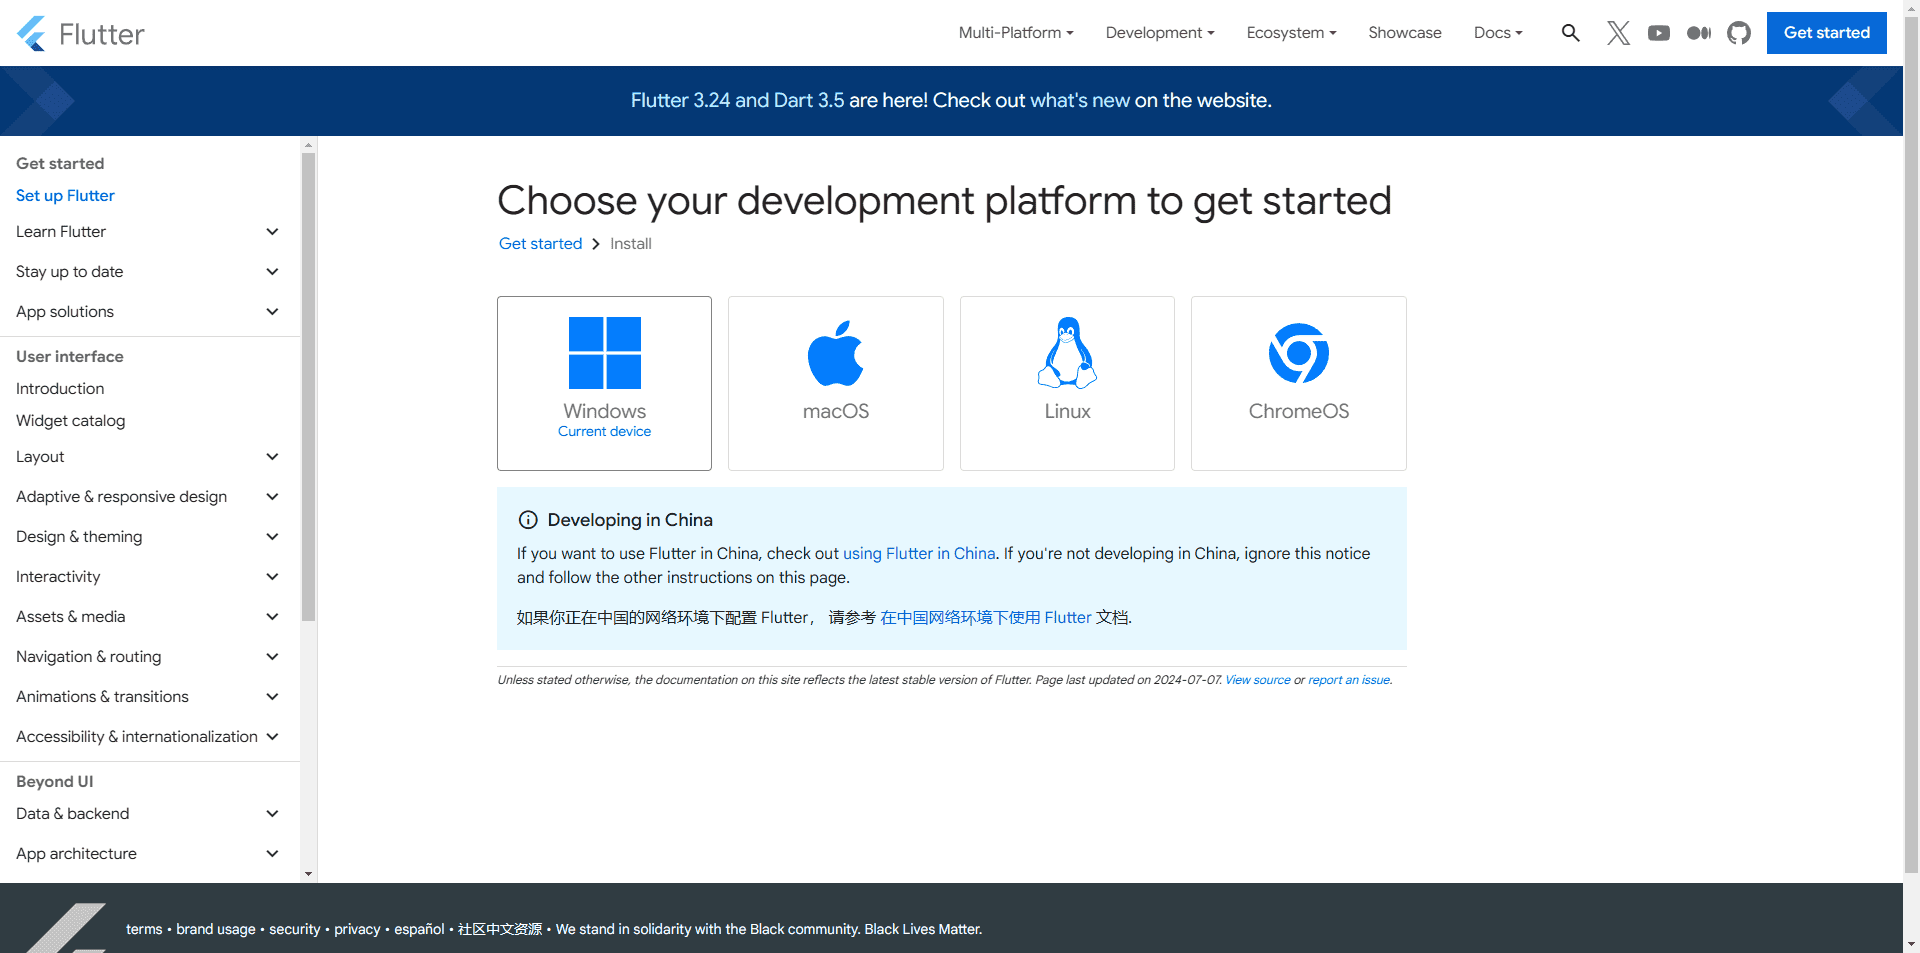Click Flutter 3.24 and Dart 3.5 banner link
This screenshot has height=953, width=1920.
coord(737,100)
